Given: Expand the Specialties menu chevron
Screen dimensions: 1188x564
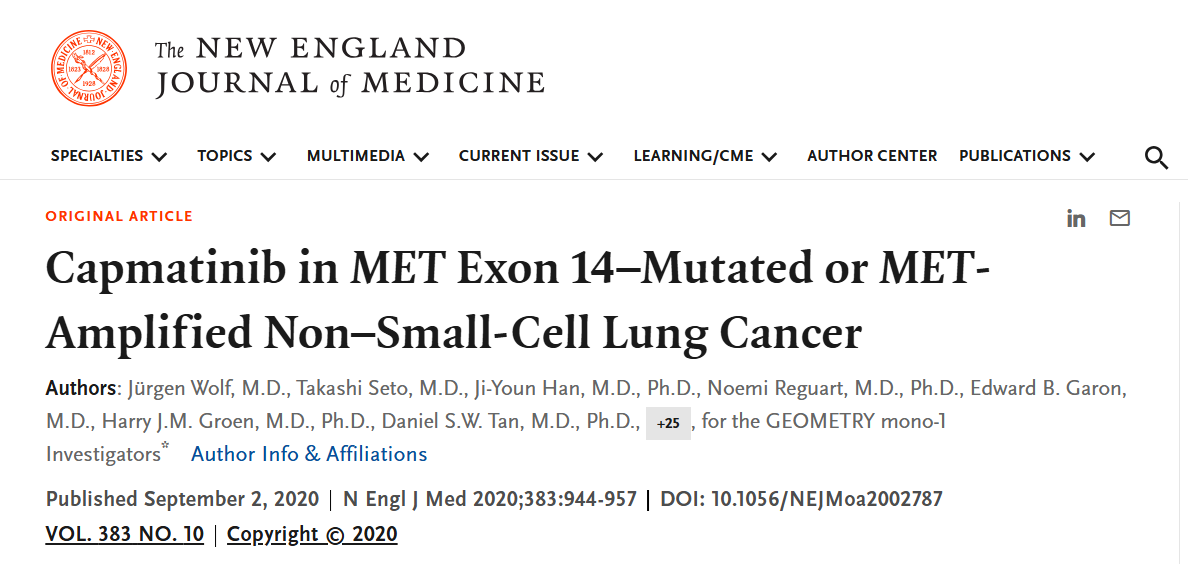Looking at the screenshot, I should coord(159,157).
